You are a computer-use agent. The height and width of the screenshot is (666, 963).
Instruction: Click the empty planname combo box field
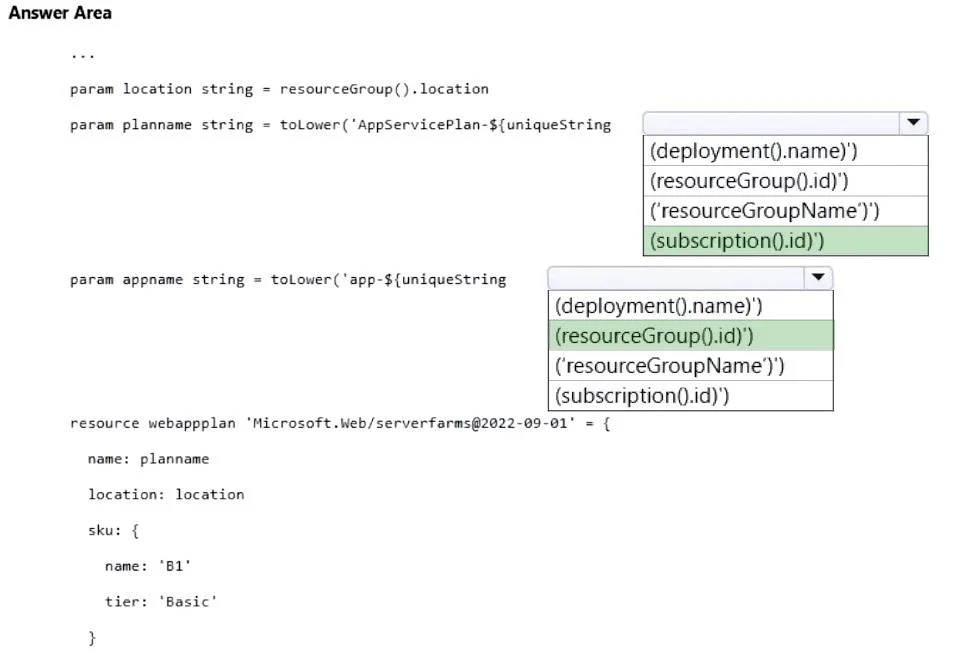771,123
